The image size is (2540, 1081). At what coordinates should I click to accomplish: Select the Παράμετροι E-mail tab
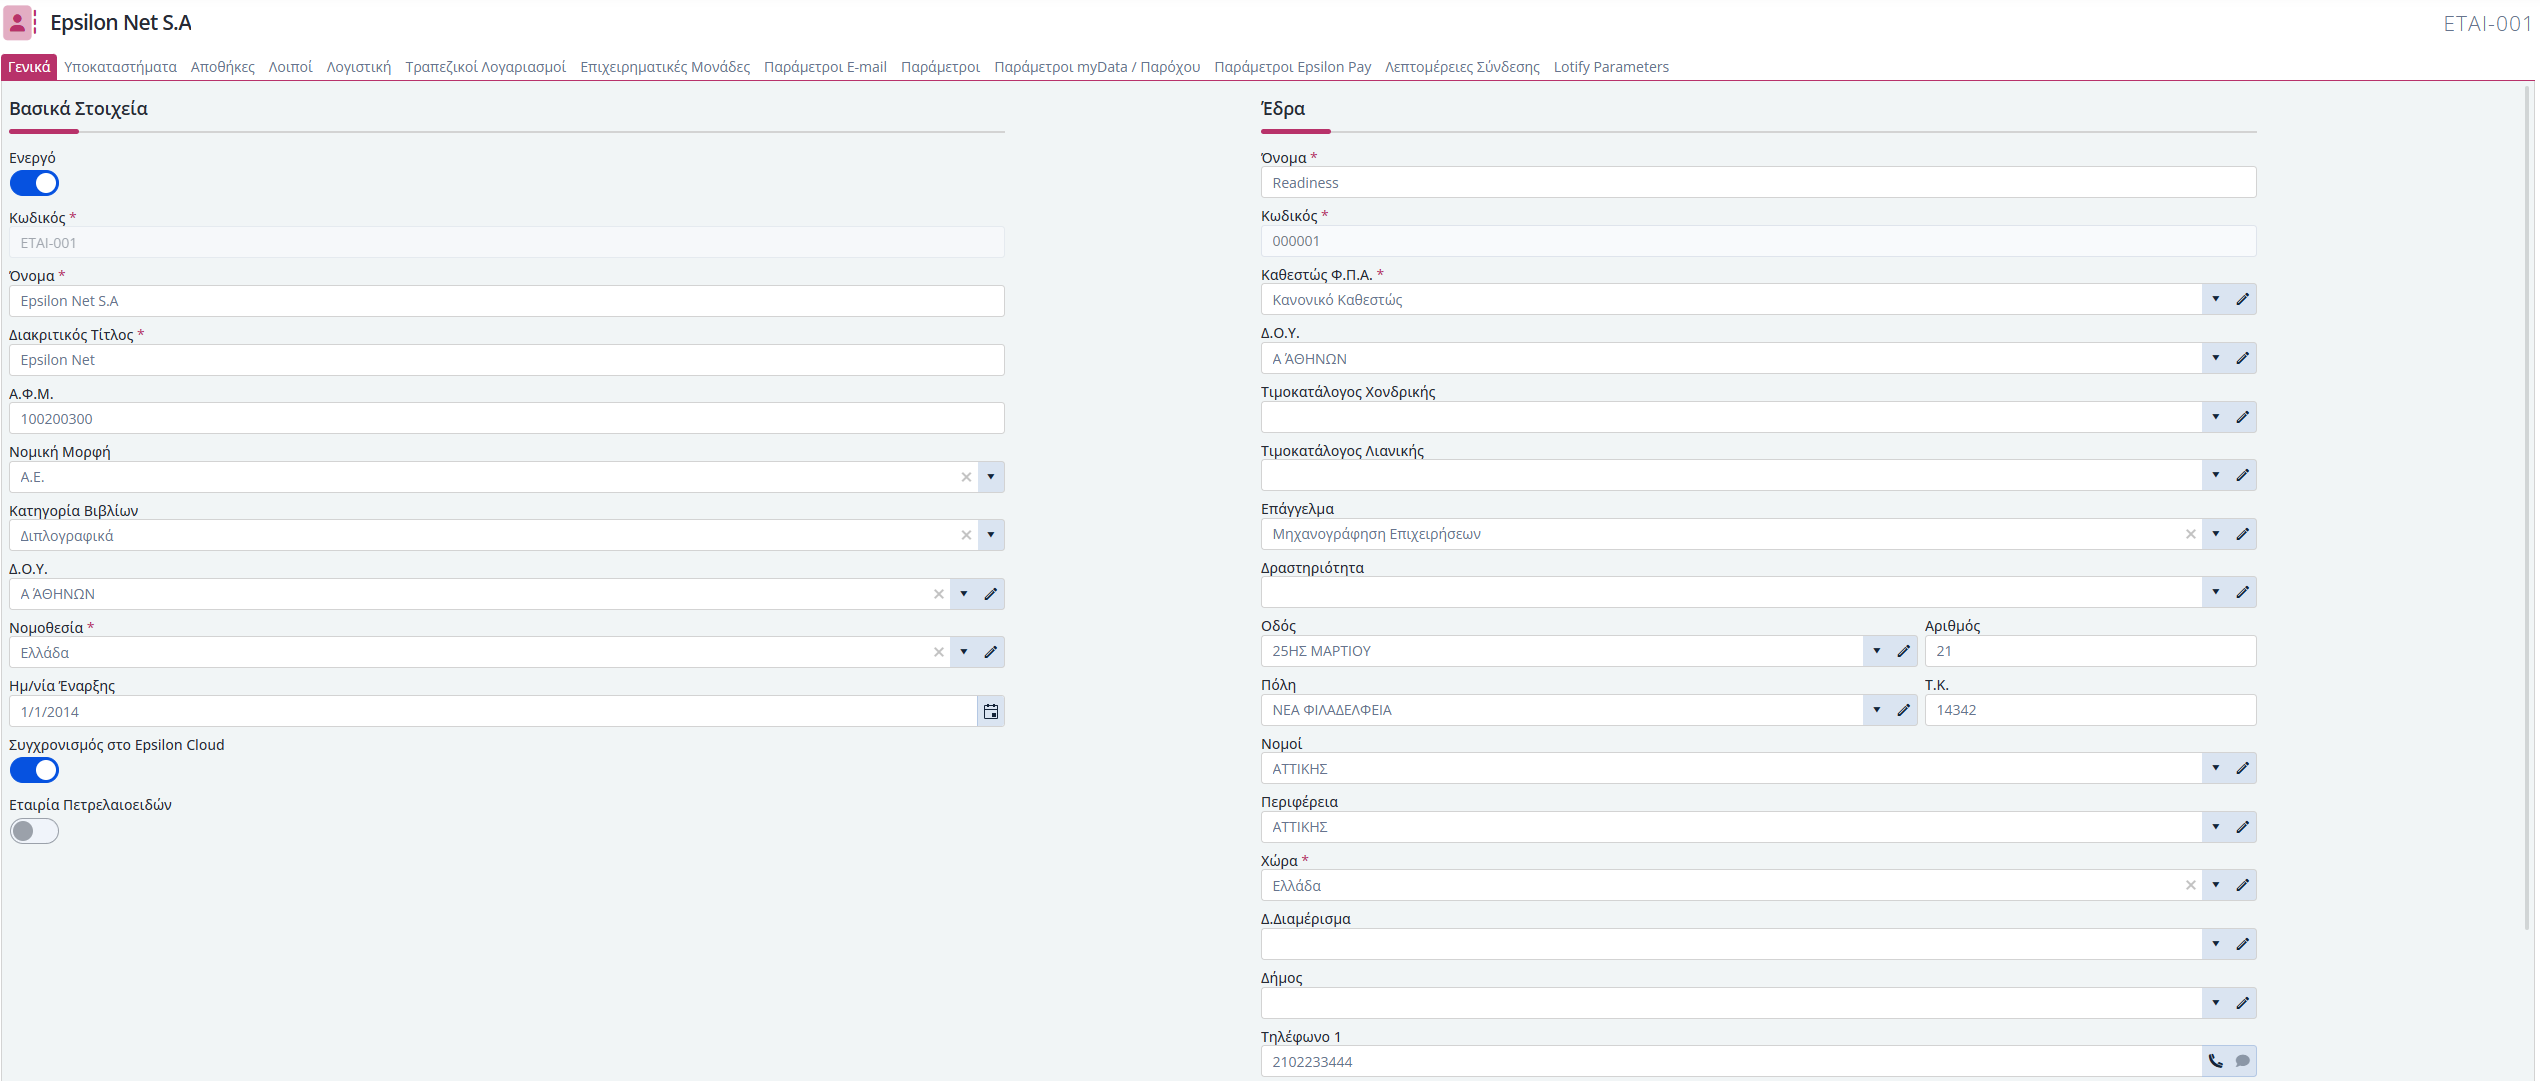coord(825,67)
